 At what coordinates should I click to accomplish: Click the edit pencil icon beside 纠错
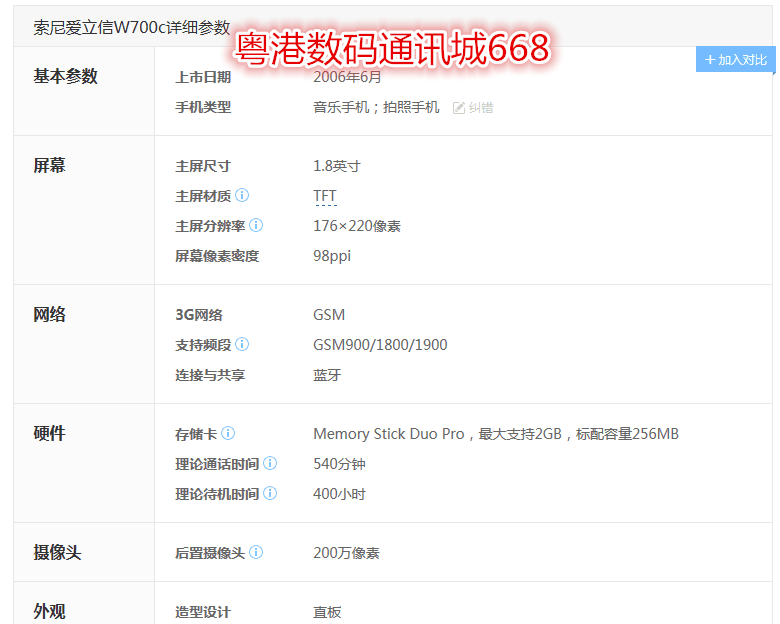point(459,107)
